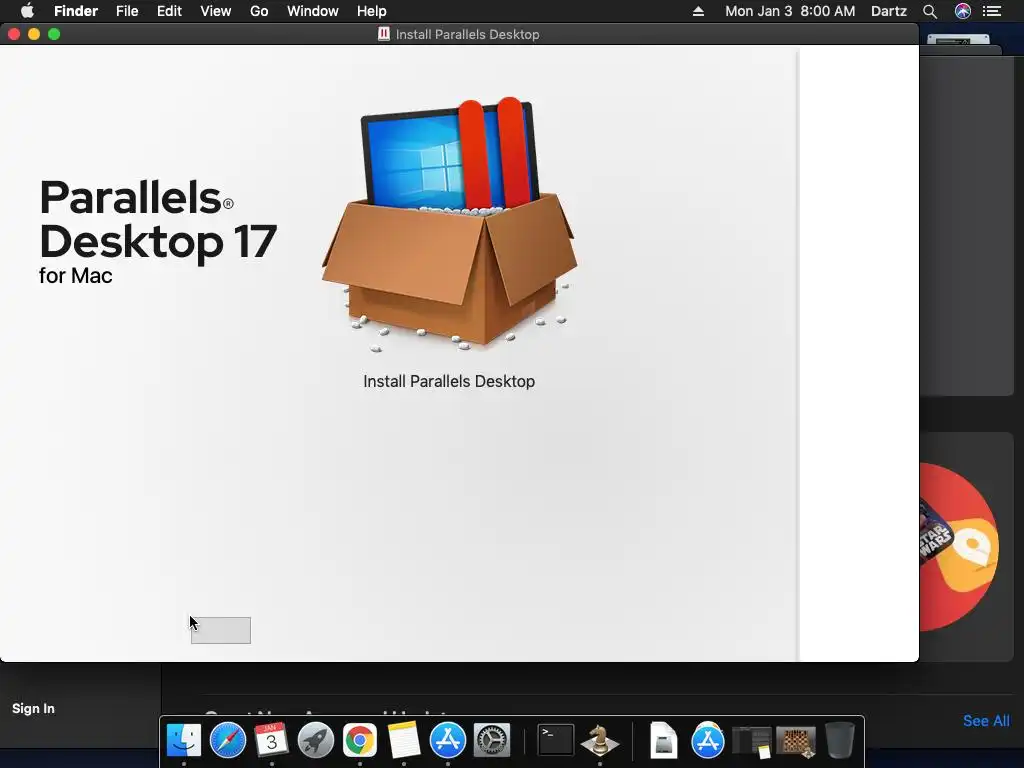This screenshot has width=1024, height=768.
Task: Open Chess knight icon in Dock
Action: pyautogui.click(x=600, y=740)
